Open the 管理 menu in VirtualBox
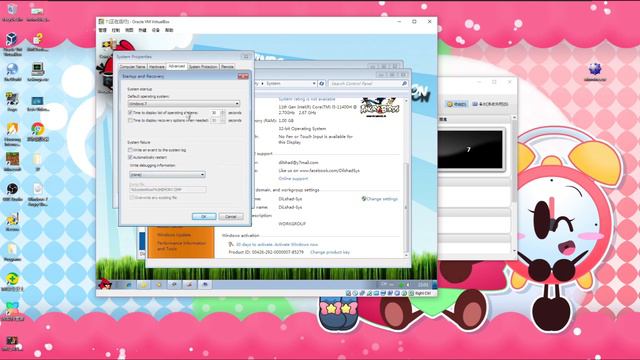Viewport: 640px width, 360px height. (x=103, y=30)
